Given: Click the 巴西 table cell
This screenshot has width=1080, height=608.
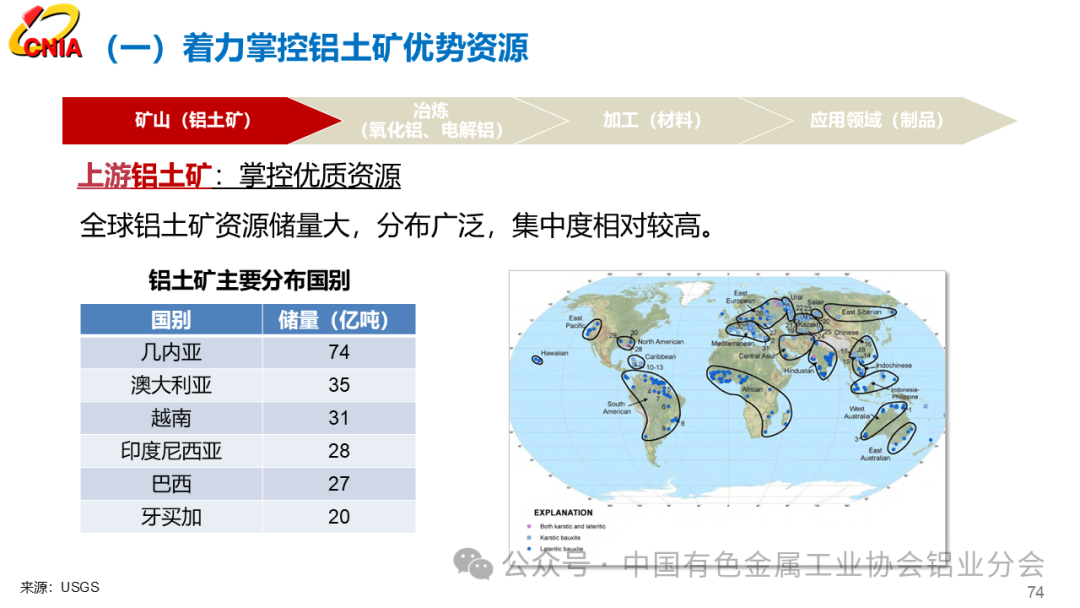Looking at the screenshot, I should 171,484.
